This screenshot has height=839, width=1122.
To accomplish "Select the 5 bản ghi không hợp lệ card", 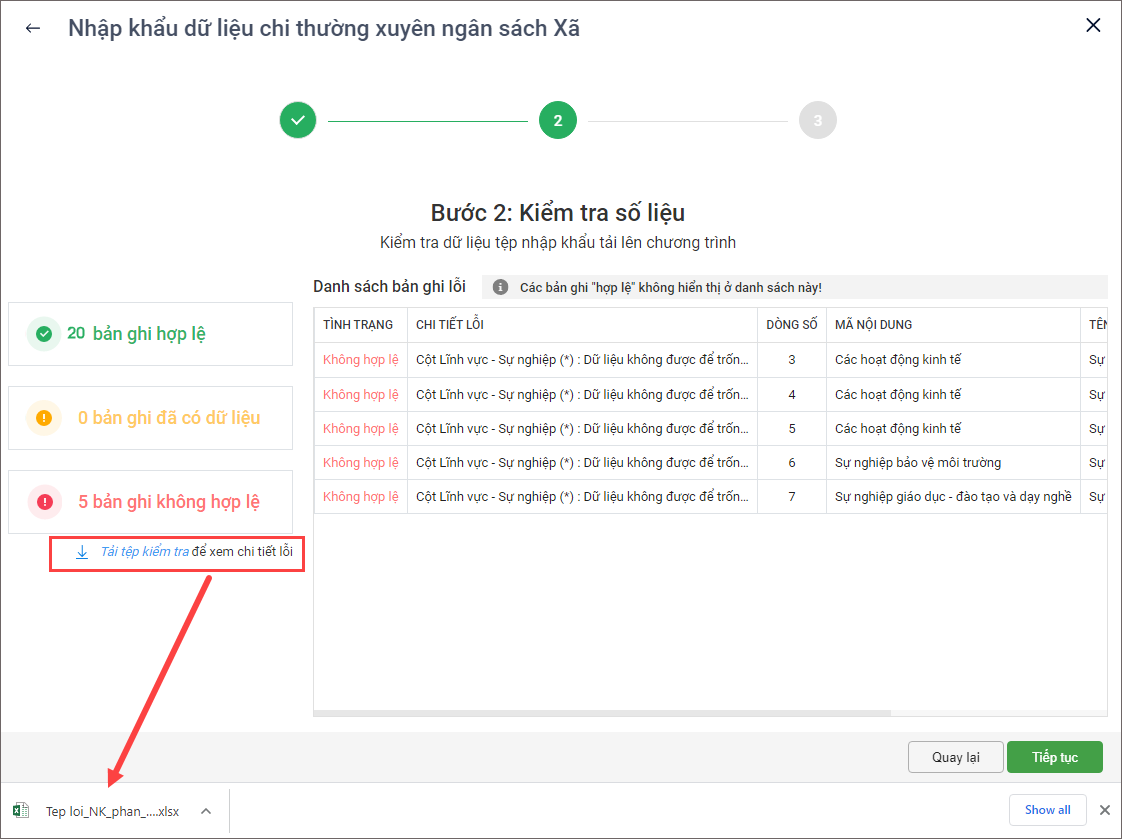I will (x=150, y=502).
